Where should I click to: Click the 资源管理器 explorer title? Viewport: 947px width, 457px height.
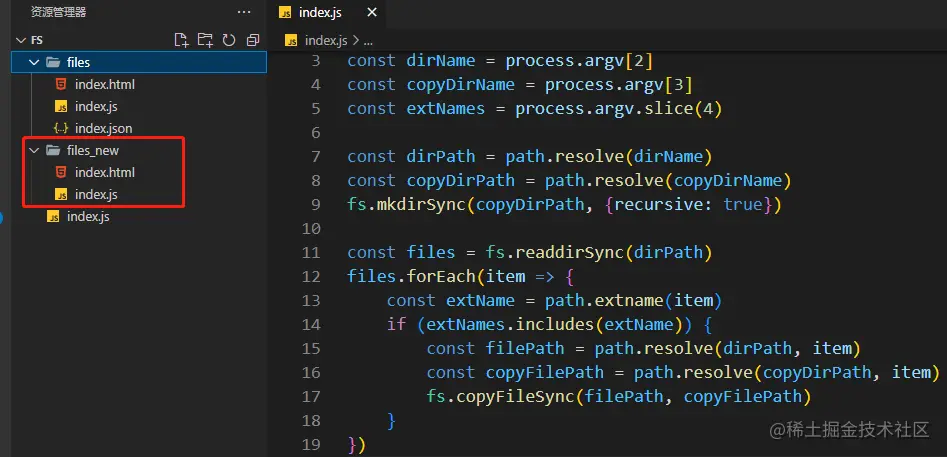pyautogui.click(x=59, y=11)
